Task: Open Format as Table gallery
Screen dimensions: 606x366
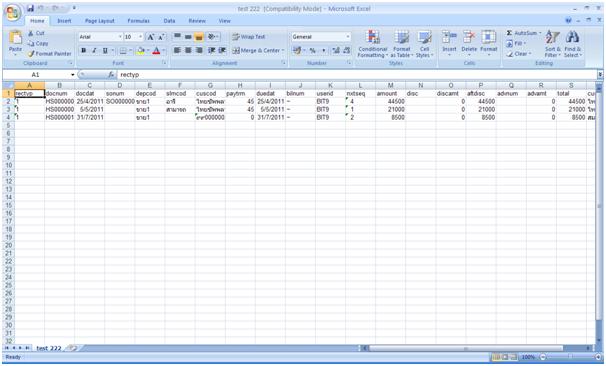Action: (x=402, y=44)
